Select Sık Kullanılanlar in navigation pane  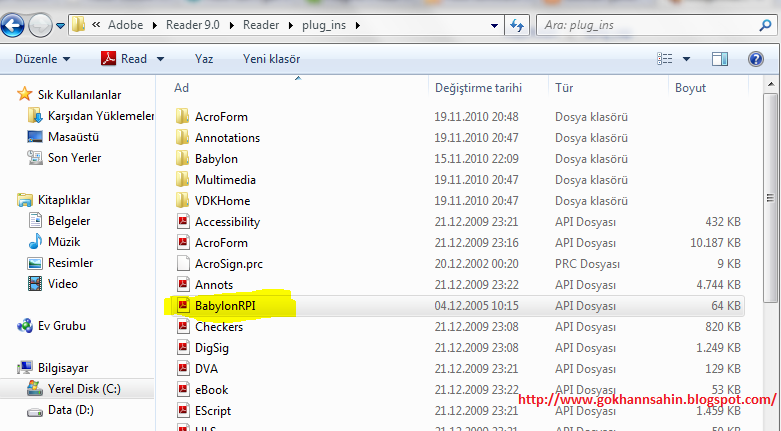pyautogui.click(x=69, y=94)
